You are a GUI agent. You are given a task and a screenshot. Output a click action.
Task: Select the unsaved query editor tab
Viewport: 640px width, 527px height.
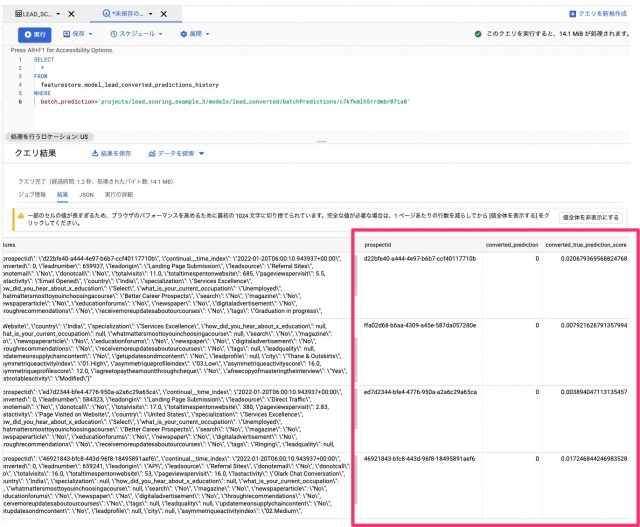click(x=123, y=14)
